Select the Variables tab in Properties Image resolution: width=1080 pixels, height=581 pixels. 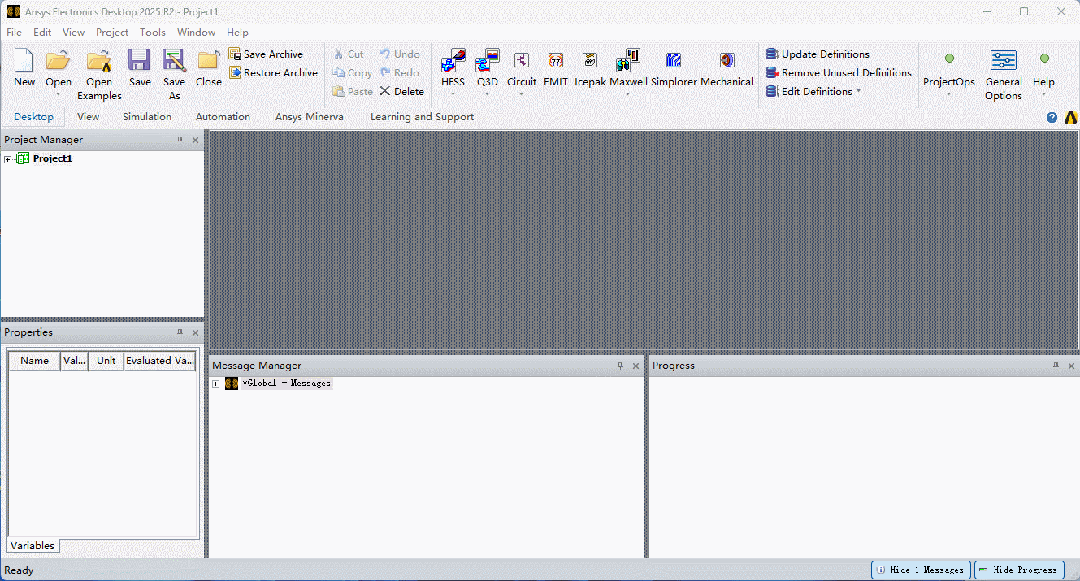[32, 545]
